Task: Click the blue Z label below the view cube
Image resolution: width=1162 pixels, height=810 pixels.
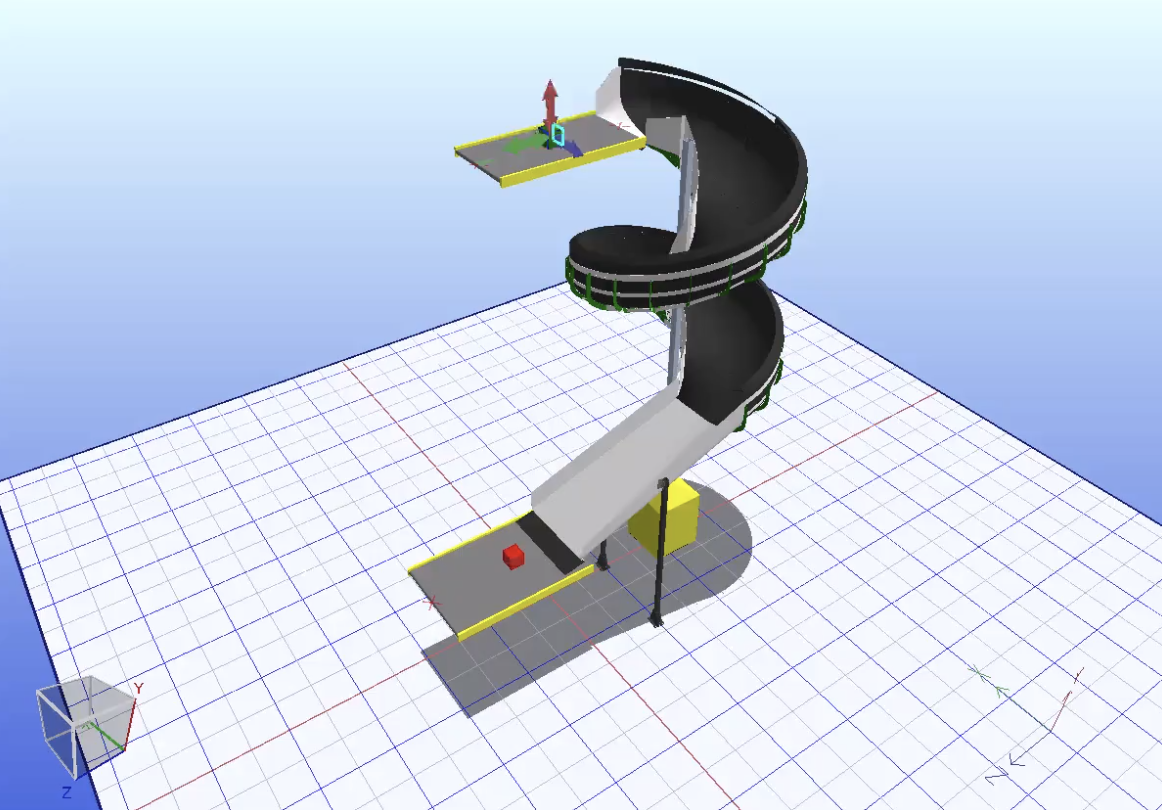Action: [x=65, y=792]
